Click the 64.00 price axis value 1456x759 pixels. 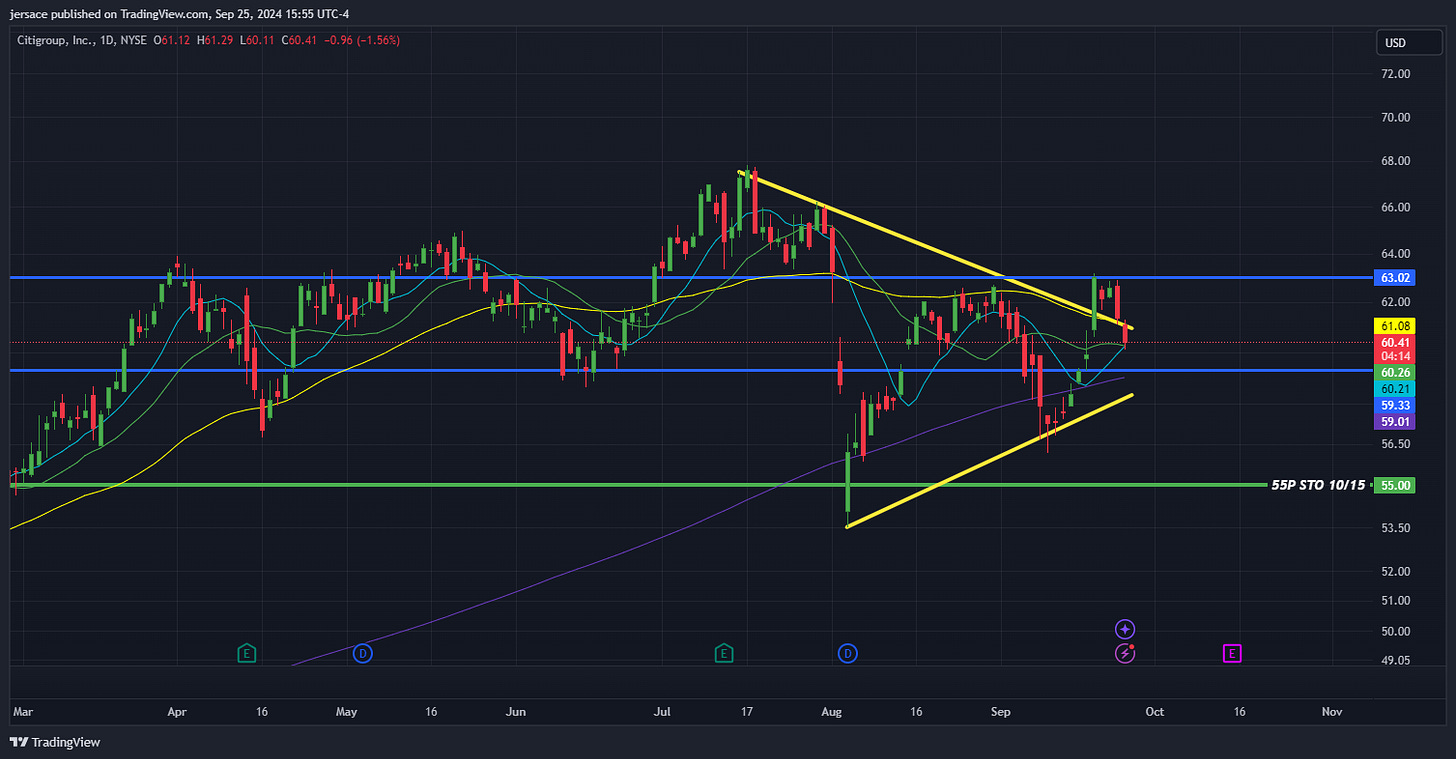pos(1395,254)
